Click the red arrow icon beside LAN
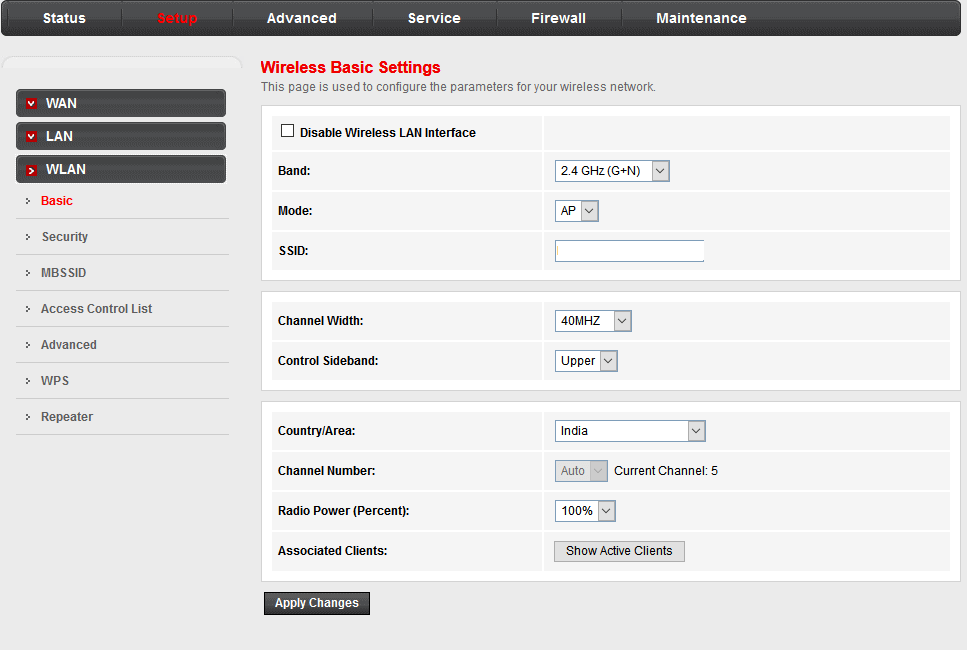The height and width of the screenshot is (650, 967). [32, 137]
